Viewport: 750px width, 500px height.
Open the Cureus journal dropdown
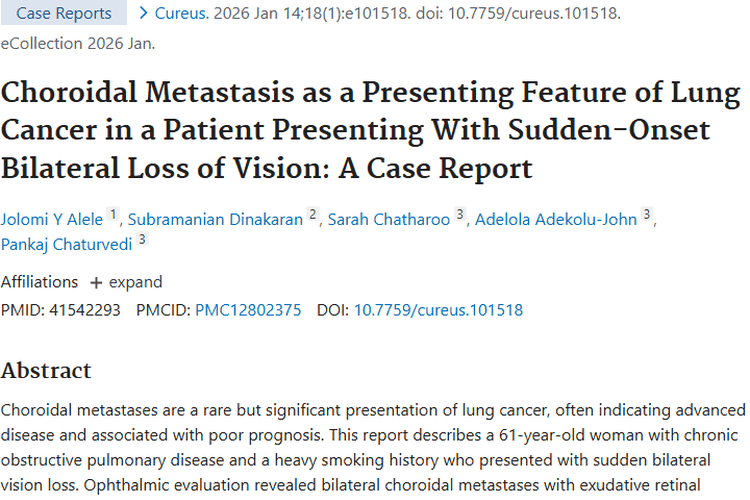pyautogui.click(x=183, y=13)
